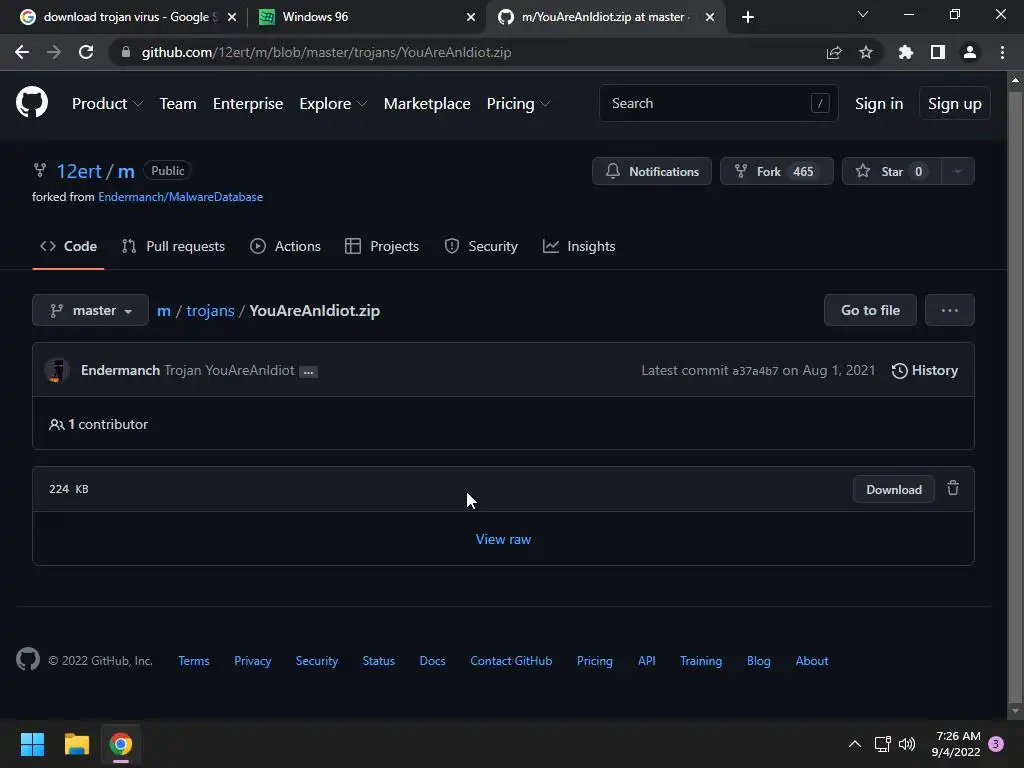Click the trash delete file icon

953,488
